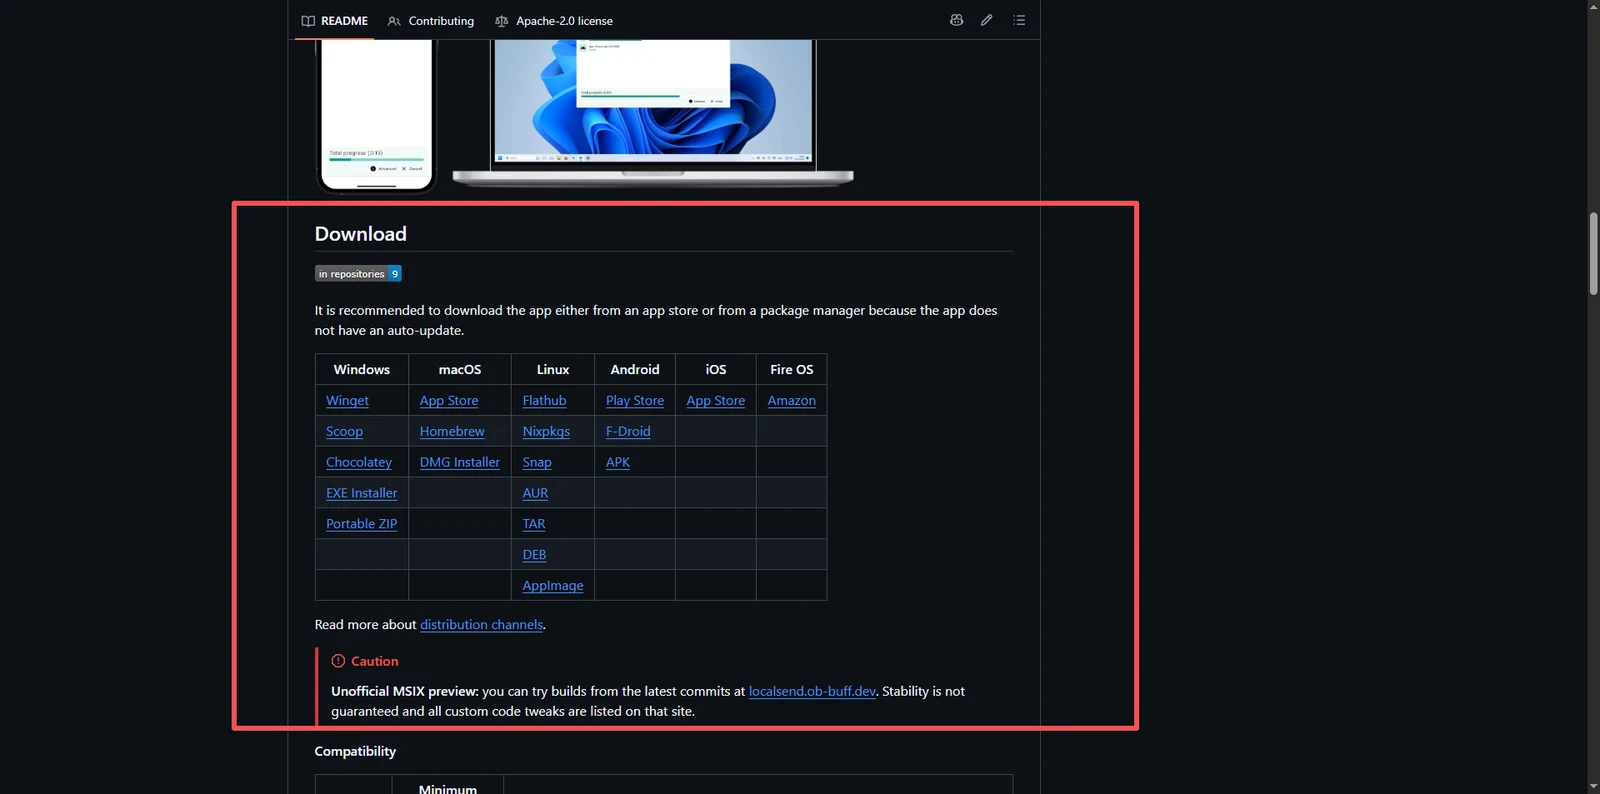Open the App Store link in the iOS column

716,401
